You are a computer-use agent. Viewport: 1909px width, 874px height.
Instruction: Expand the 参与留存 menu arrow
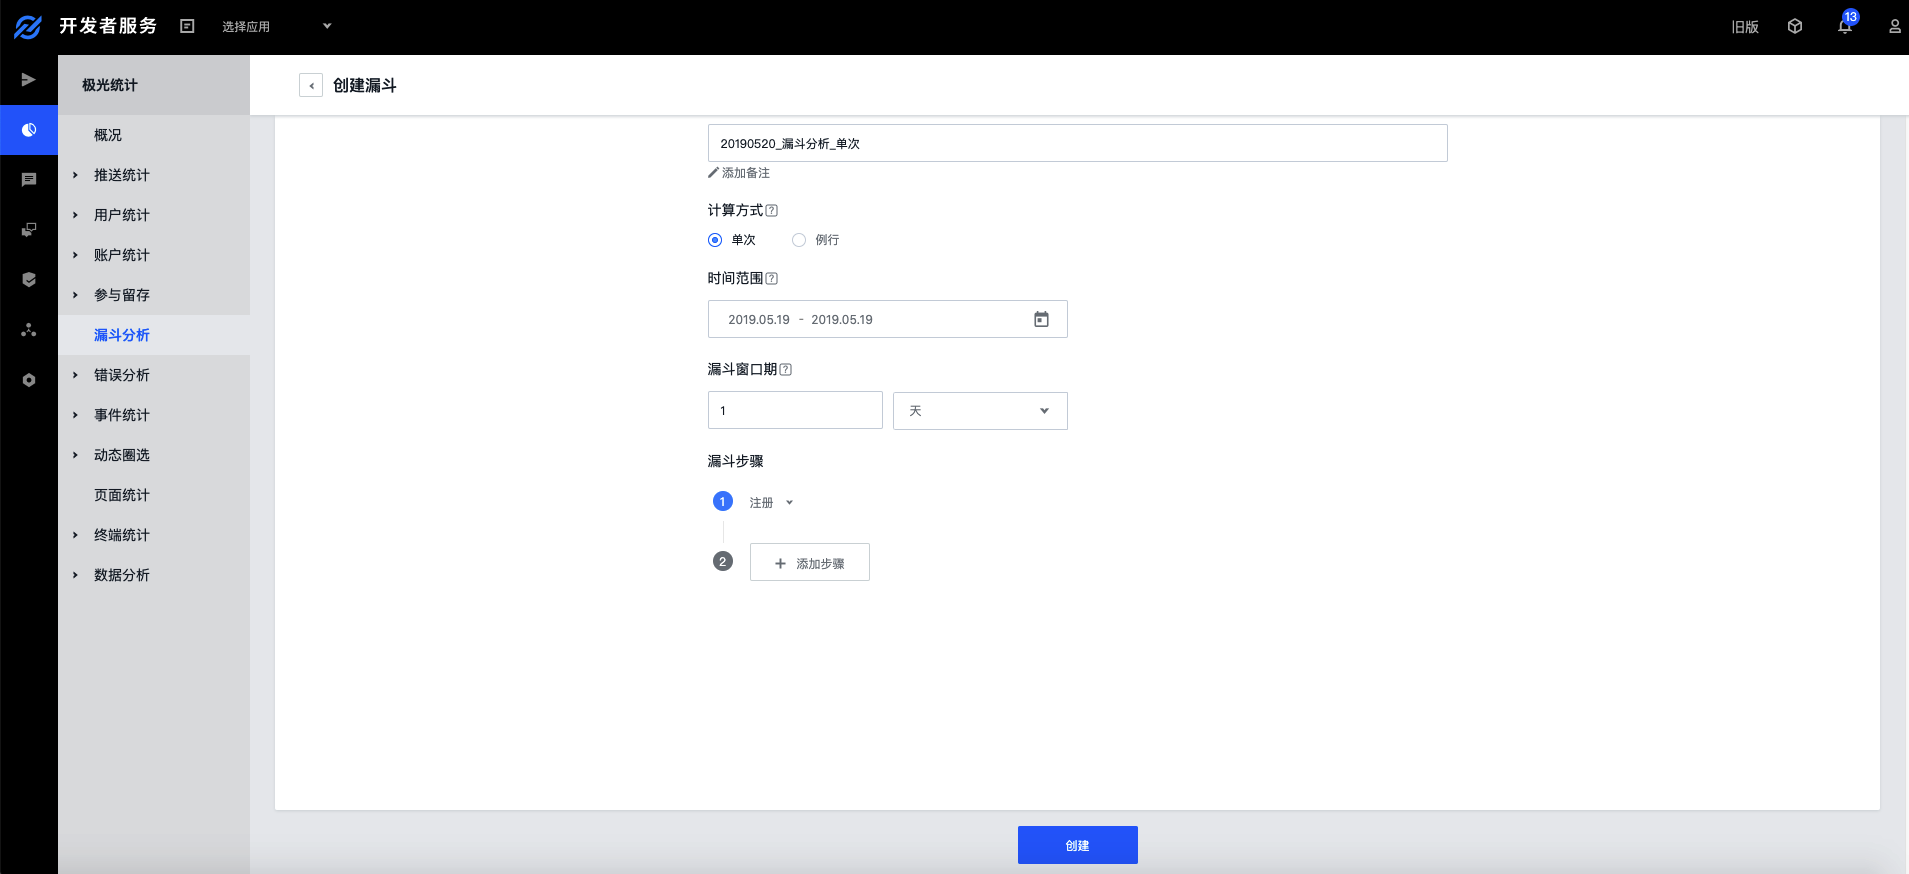75,295
